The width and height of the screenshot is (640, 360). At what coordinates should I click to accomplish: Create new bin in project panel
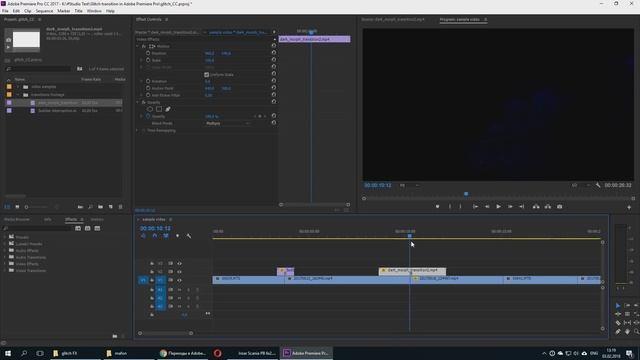tap(100, 207)
